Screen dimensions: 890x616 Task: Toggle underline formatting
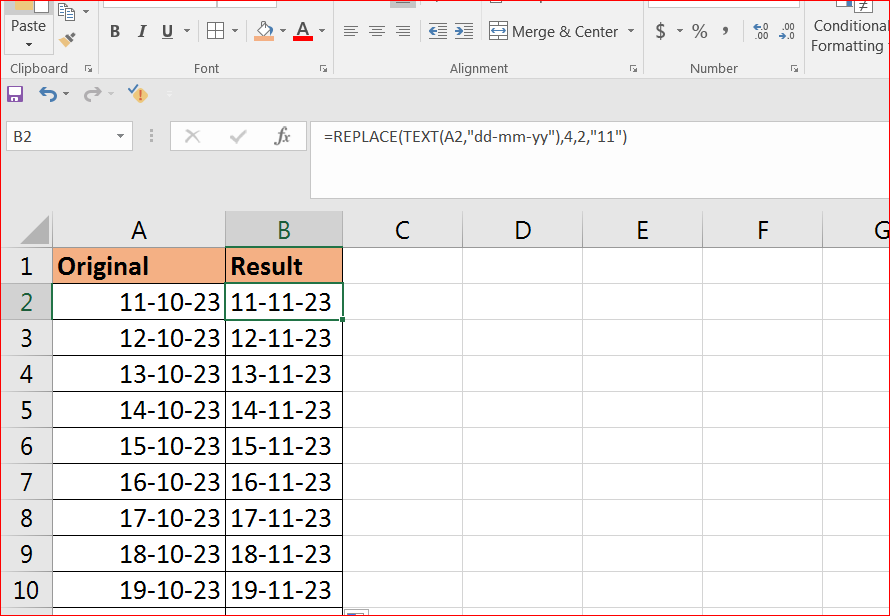166,32
